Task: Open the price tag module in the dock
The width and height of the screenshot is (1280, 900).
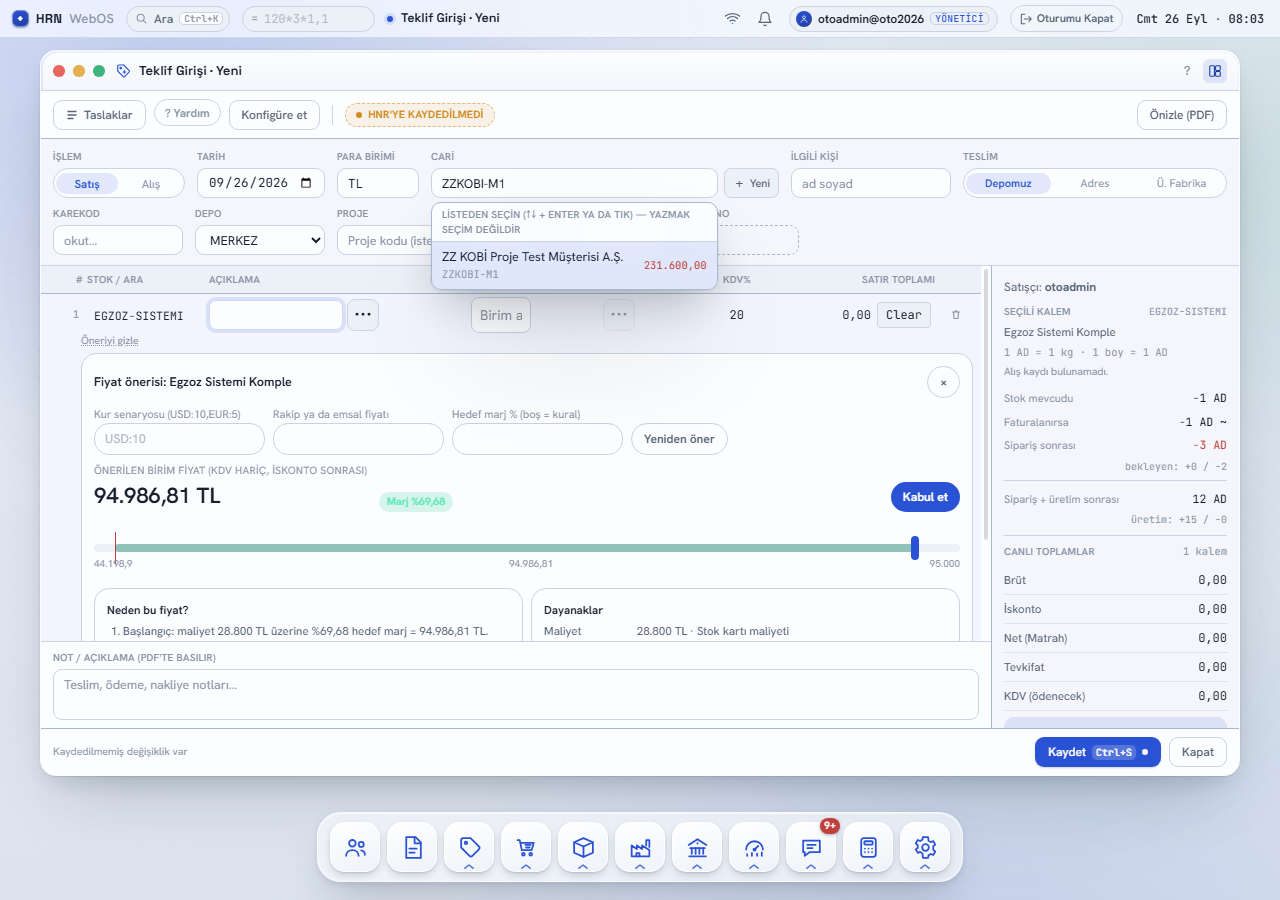Action: pos(469,848)
